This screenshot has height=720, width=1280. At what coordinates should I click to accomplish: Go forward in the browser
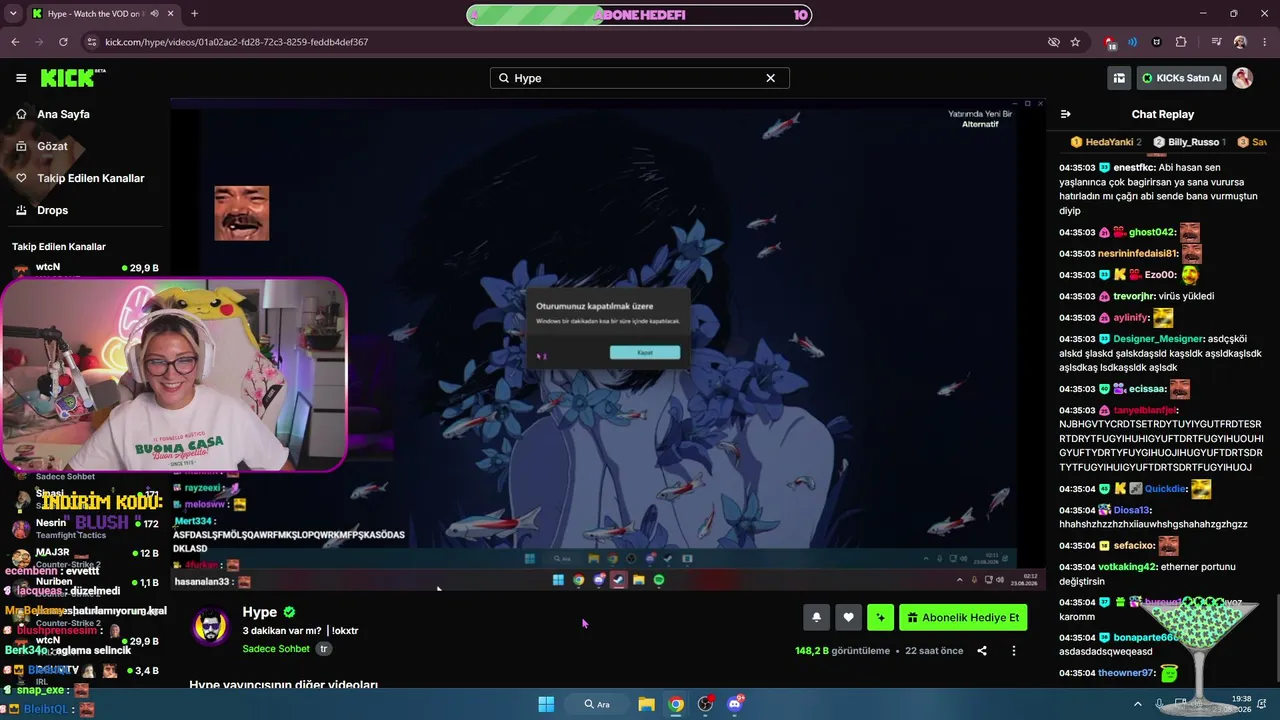point(39,42)
